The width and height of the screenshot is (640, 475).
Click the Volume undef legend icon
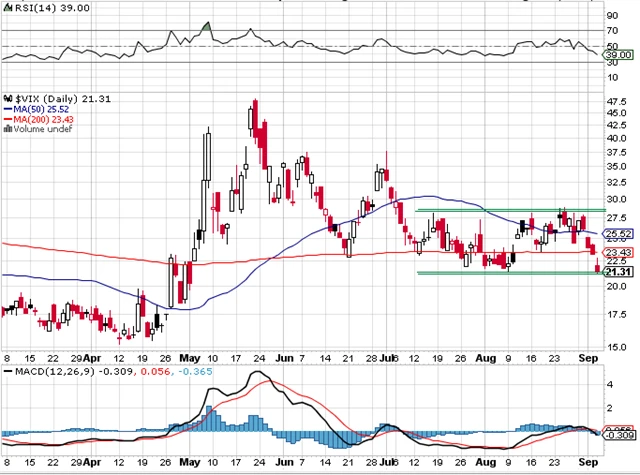click(x=7, y=127)
